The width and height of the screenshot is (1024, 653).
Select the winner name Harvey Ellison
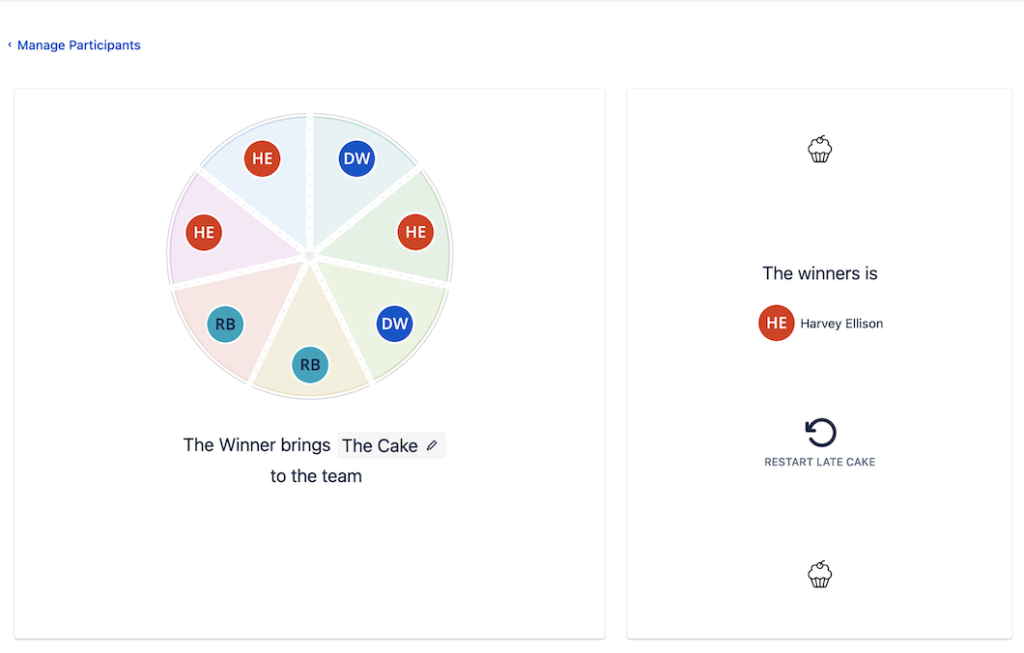pos(841,324)
